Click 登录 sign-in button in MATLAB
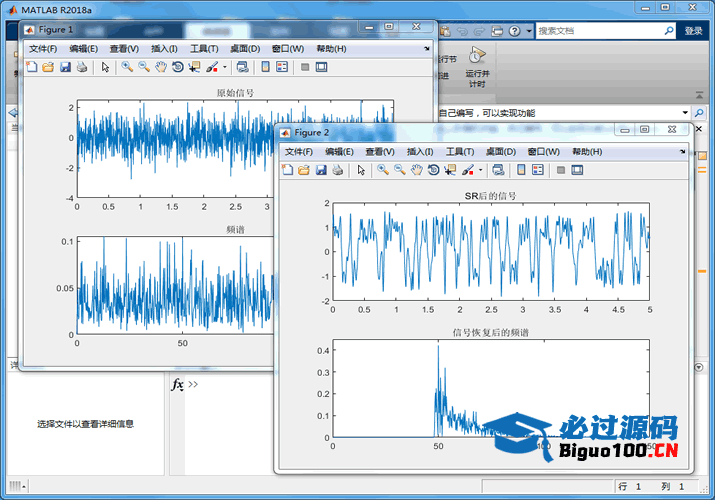The width and height of the screenshot is (715, 500). coord(693,31)
